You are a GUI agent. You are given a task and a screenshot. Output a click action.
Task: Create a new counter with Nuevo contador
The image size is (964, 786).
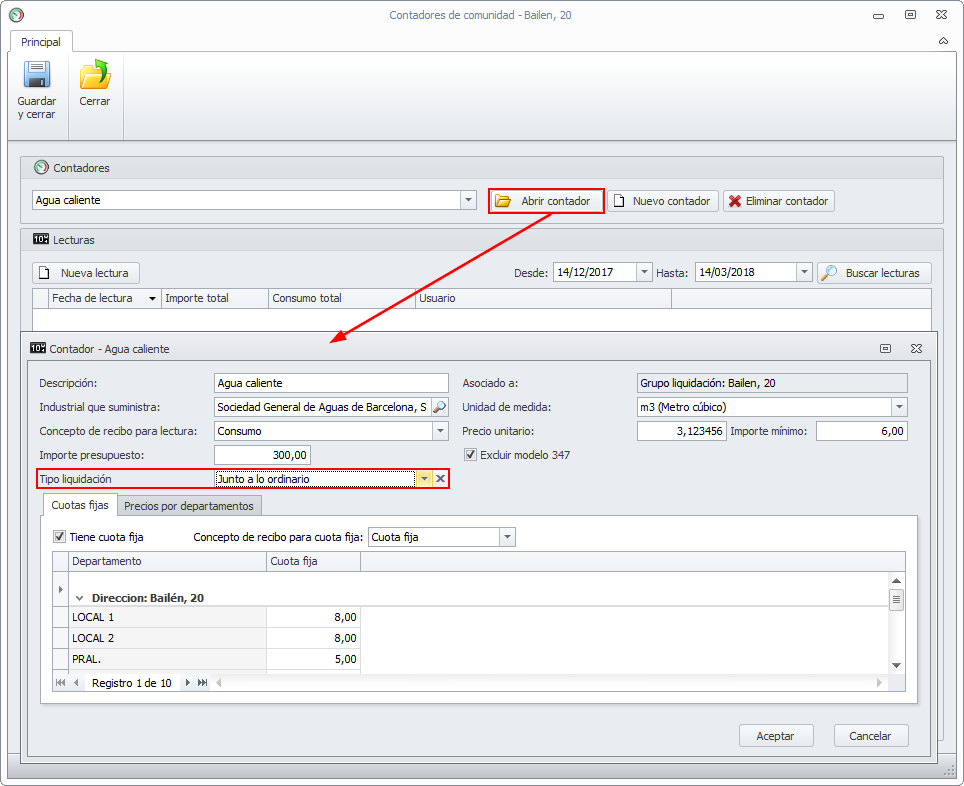click(x=662, y=201)
